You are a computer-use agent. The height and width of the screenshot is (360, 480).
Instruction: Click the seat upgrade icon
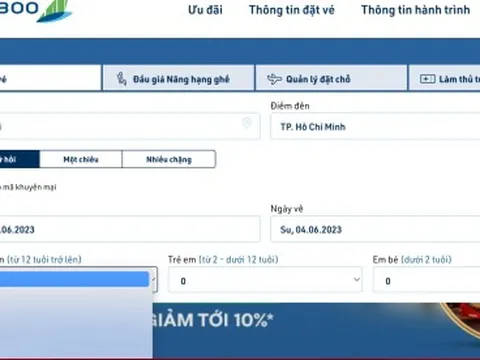click(121, 79)
